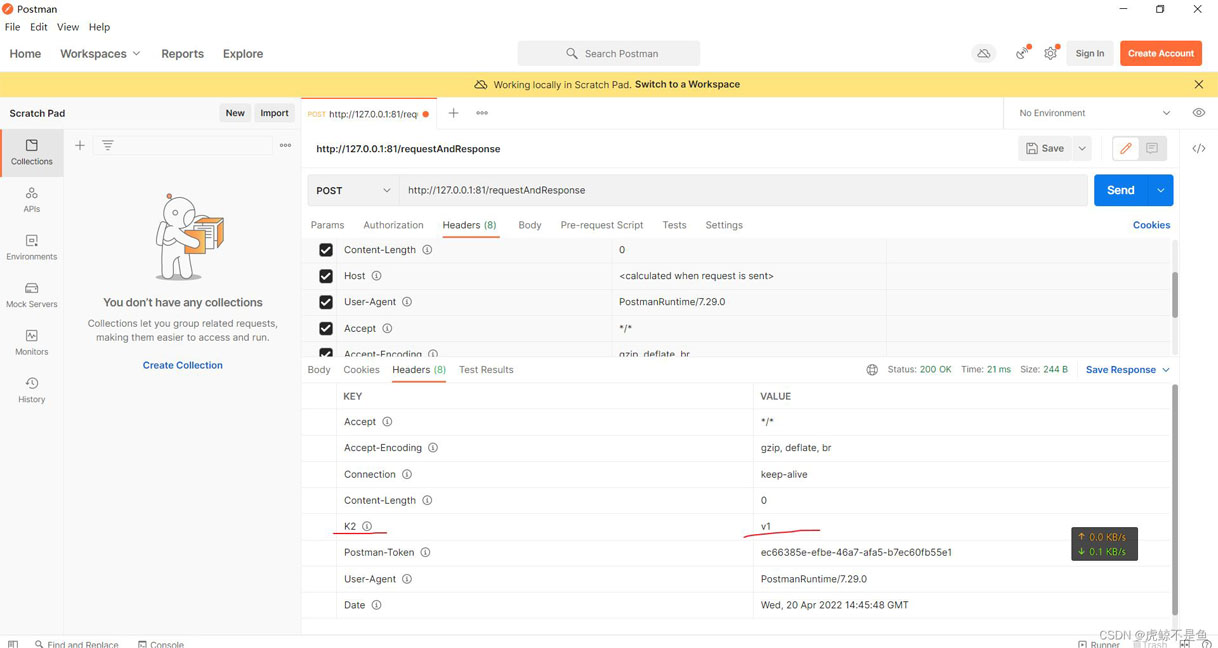Image resolution: width=1218 pixels, height=648 pixels.
Task: Switch to the Test Results response tab
Action: pos(486,370)
